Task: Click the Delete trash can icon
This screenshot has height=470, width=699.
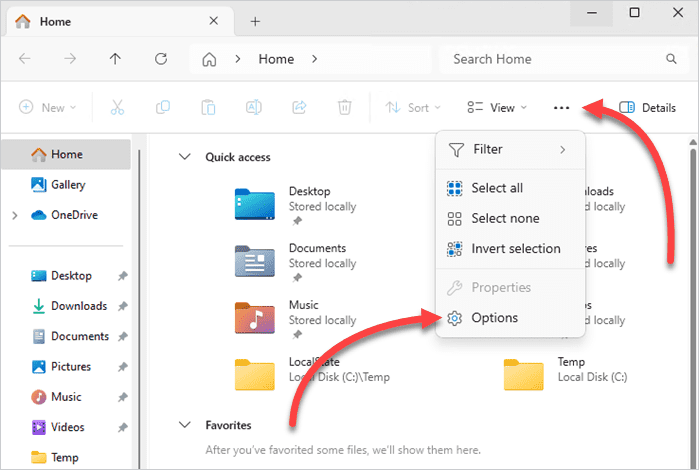Action: tap(345, 107)
